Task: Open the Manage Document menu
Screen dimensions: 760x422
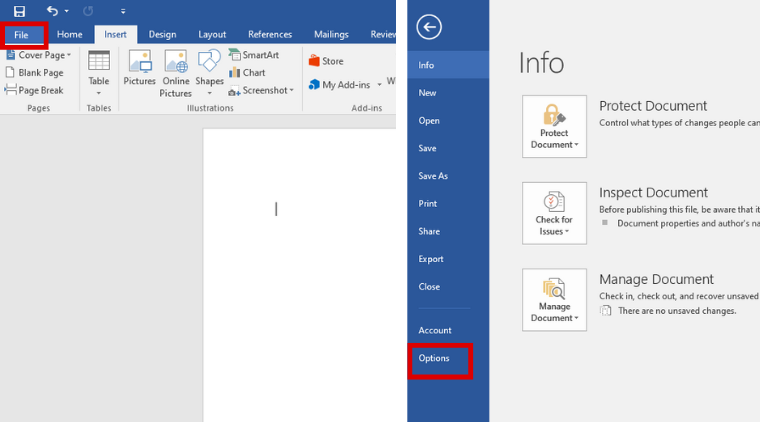Action: 554,300
